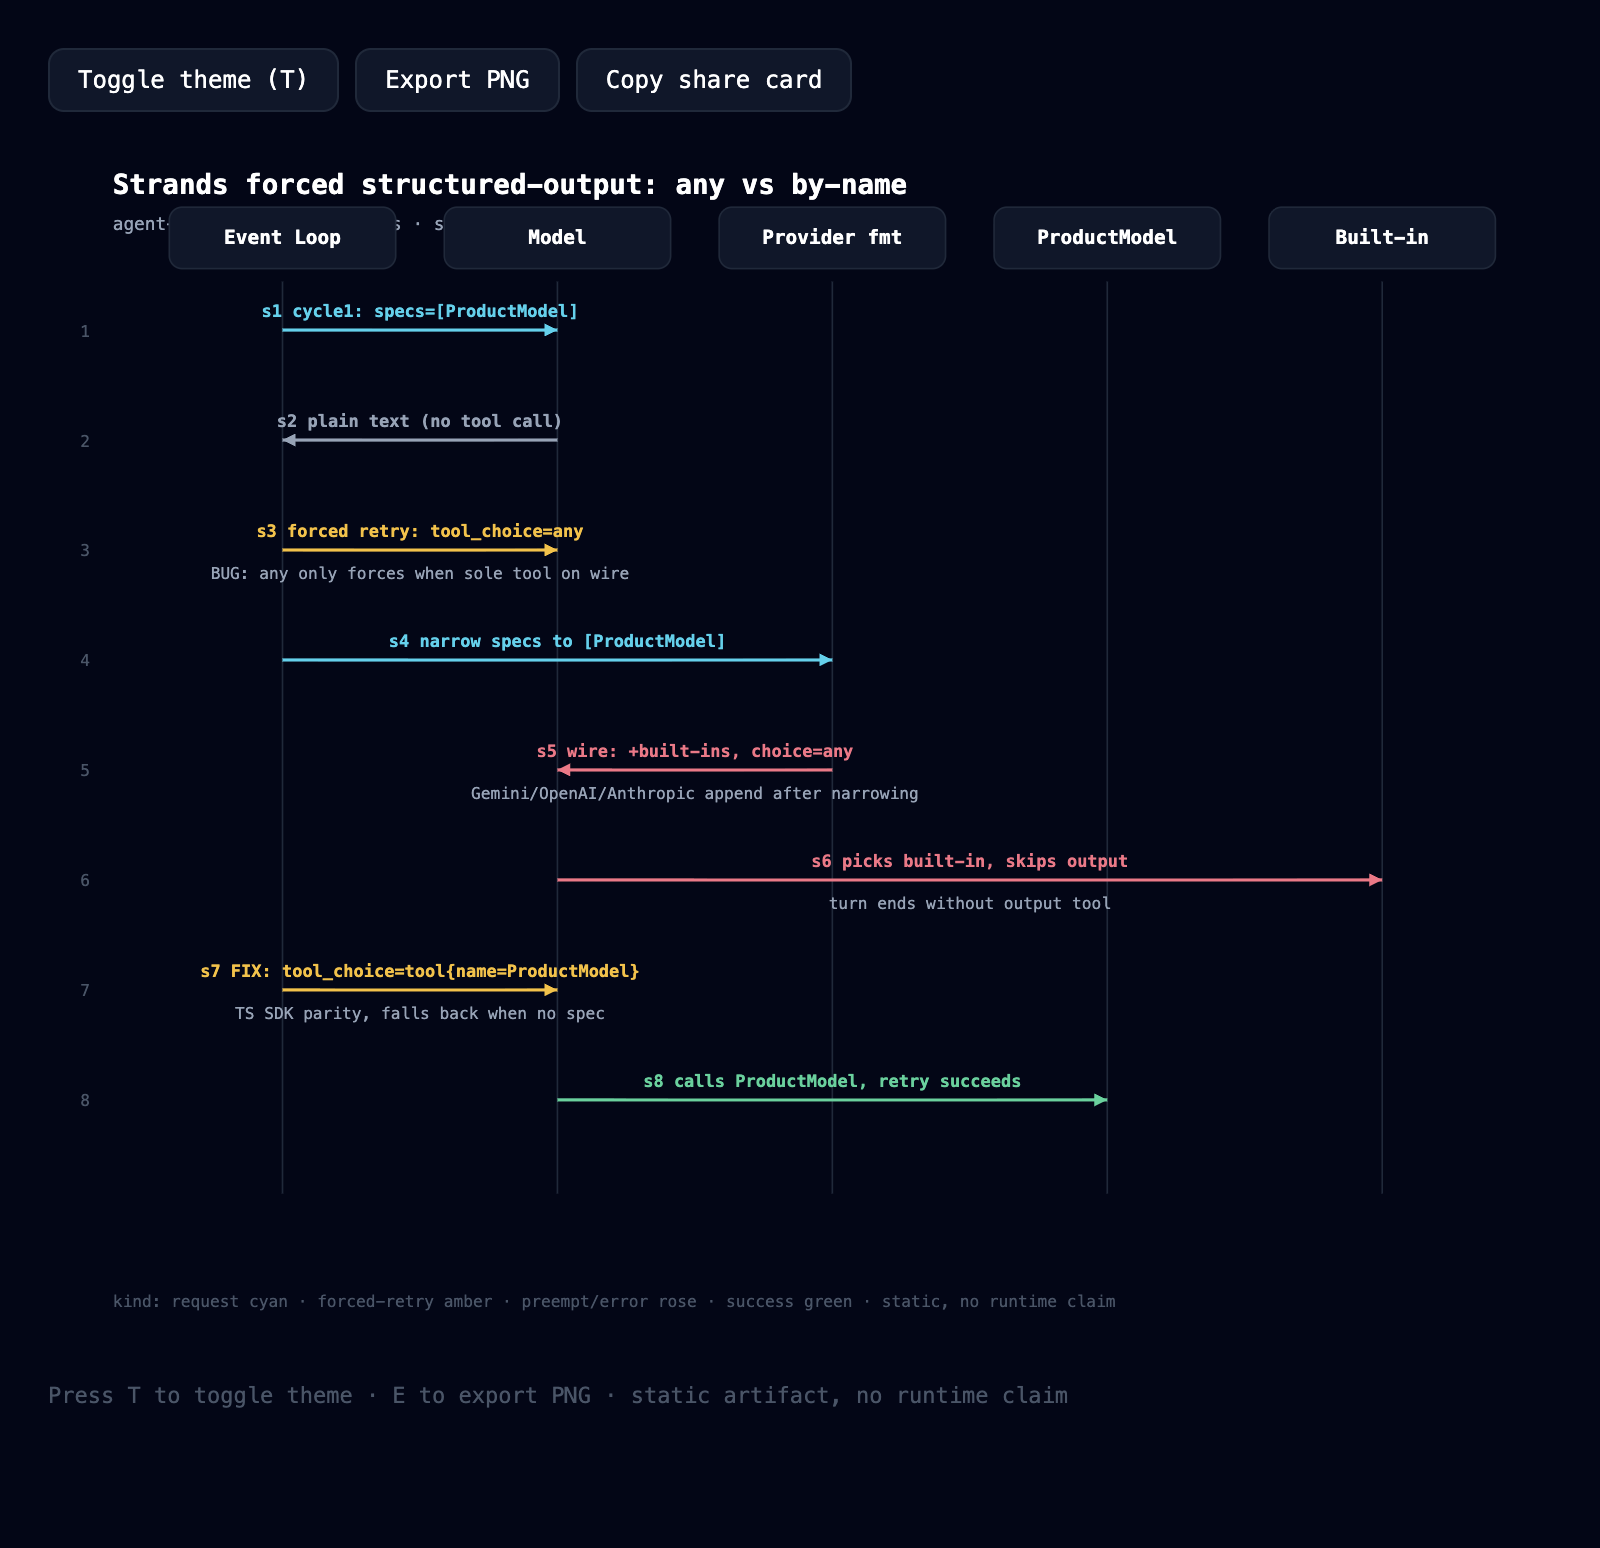Click the Export PNG button

pos(457,80)
